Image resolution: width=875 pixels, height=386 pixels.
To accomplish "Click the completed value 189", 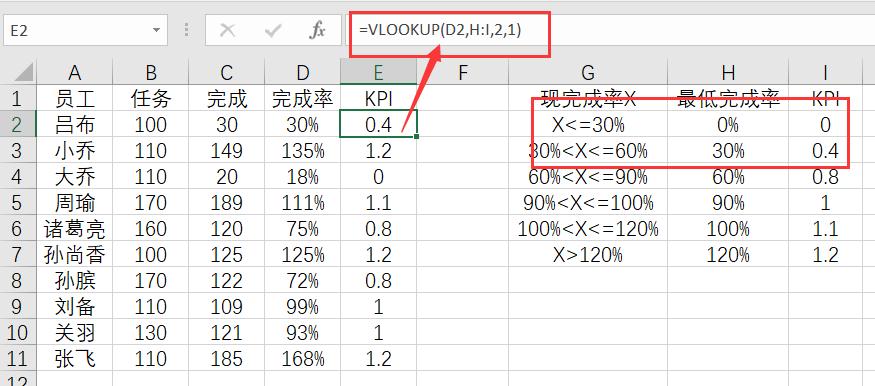I will (227, 202).
